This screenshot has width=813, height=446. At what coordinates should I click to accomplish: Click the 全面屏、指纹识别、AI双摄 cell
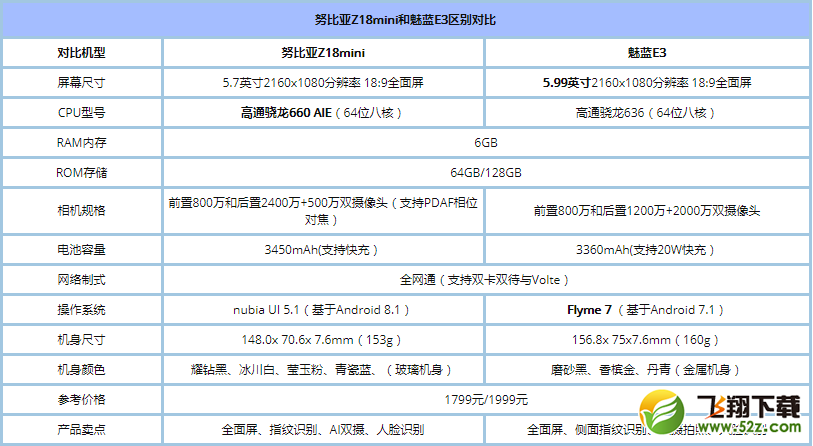pyautogui.click(x=324, y=429)
